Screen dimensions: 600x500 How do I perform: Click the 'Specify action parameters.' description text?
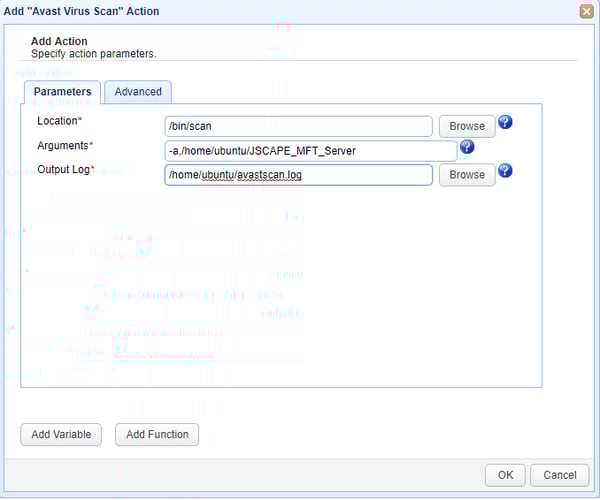tap(94, 54)
